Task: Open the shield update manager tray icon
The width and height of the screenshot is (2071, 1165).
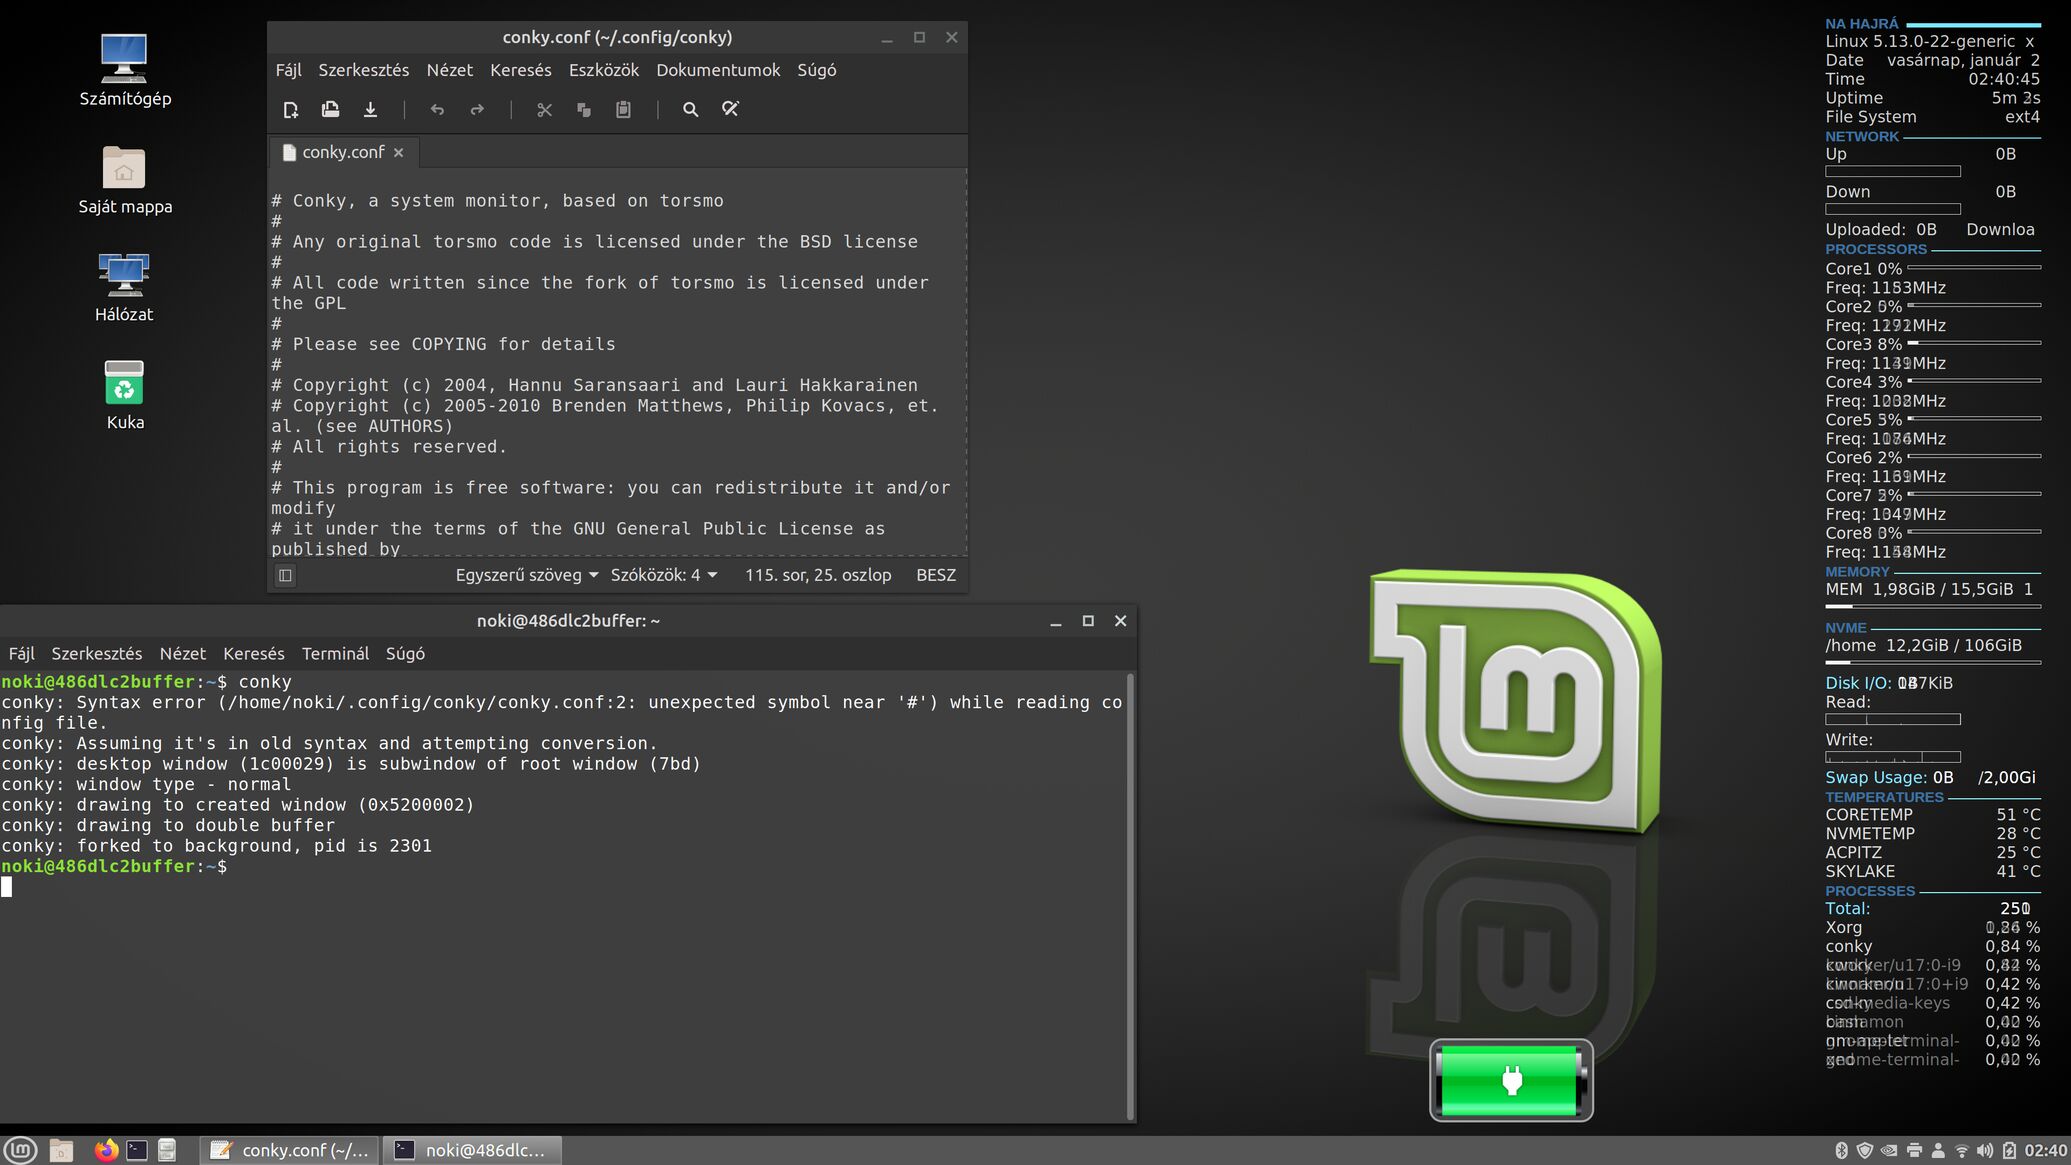Action: pos(1864,1151)
